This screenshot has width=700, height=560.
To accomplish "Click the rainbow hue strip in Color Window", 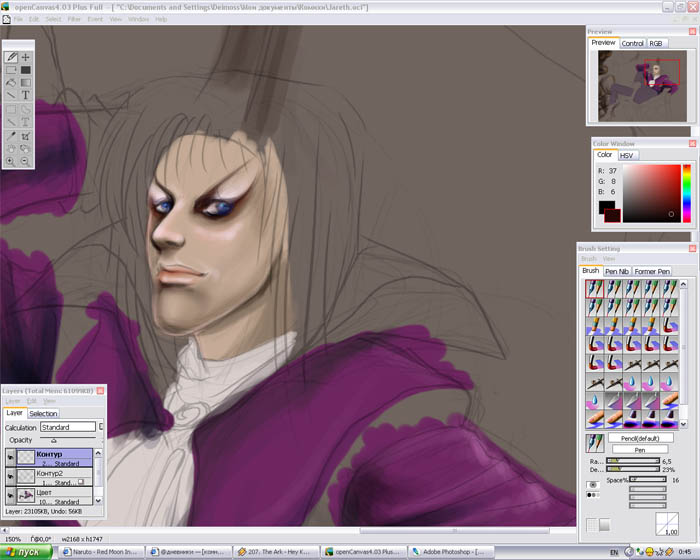I will pos(687,193).
